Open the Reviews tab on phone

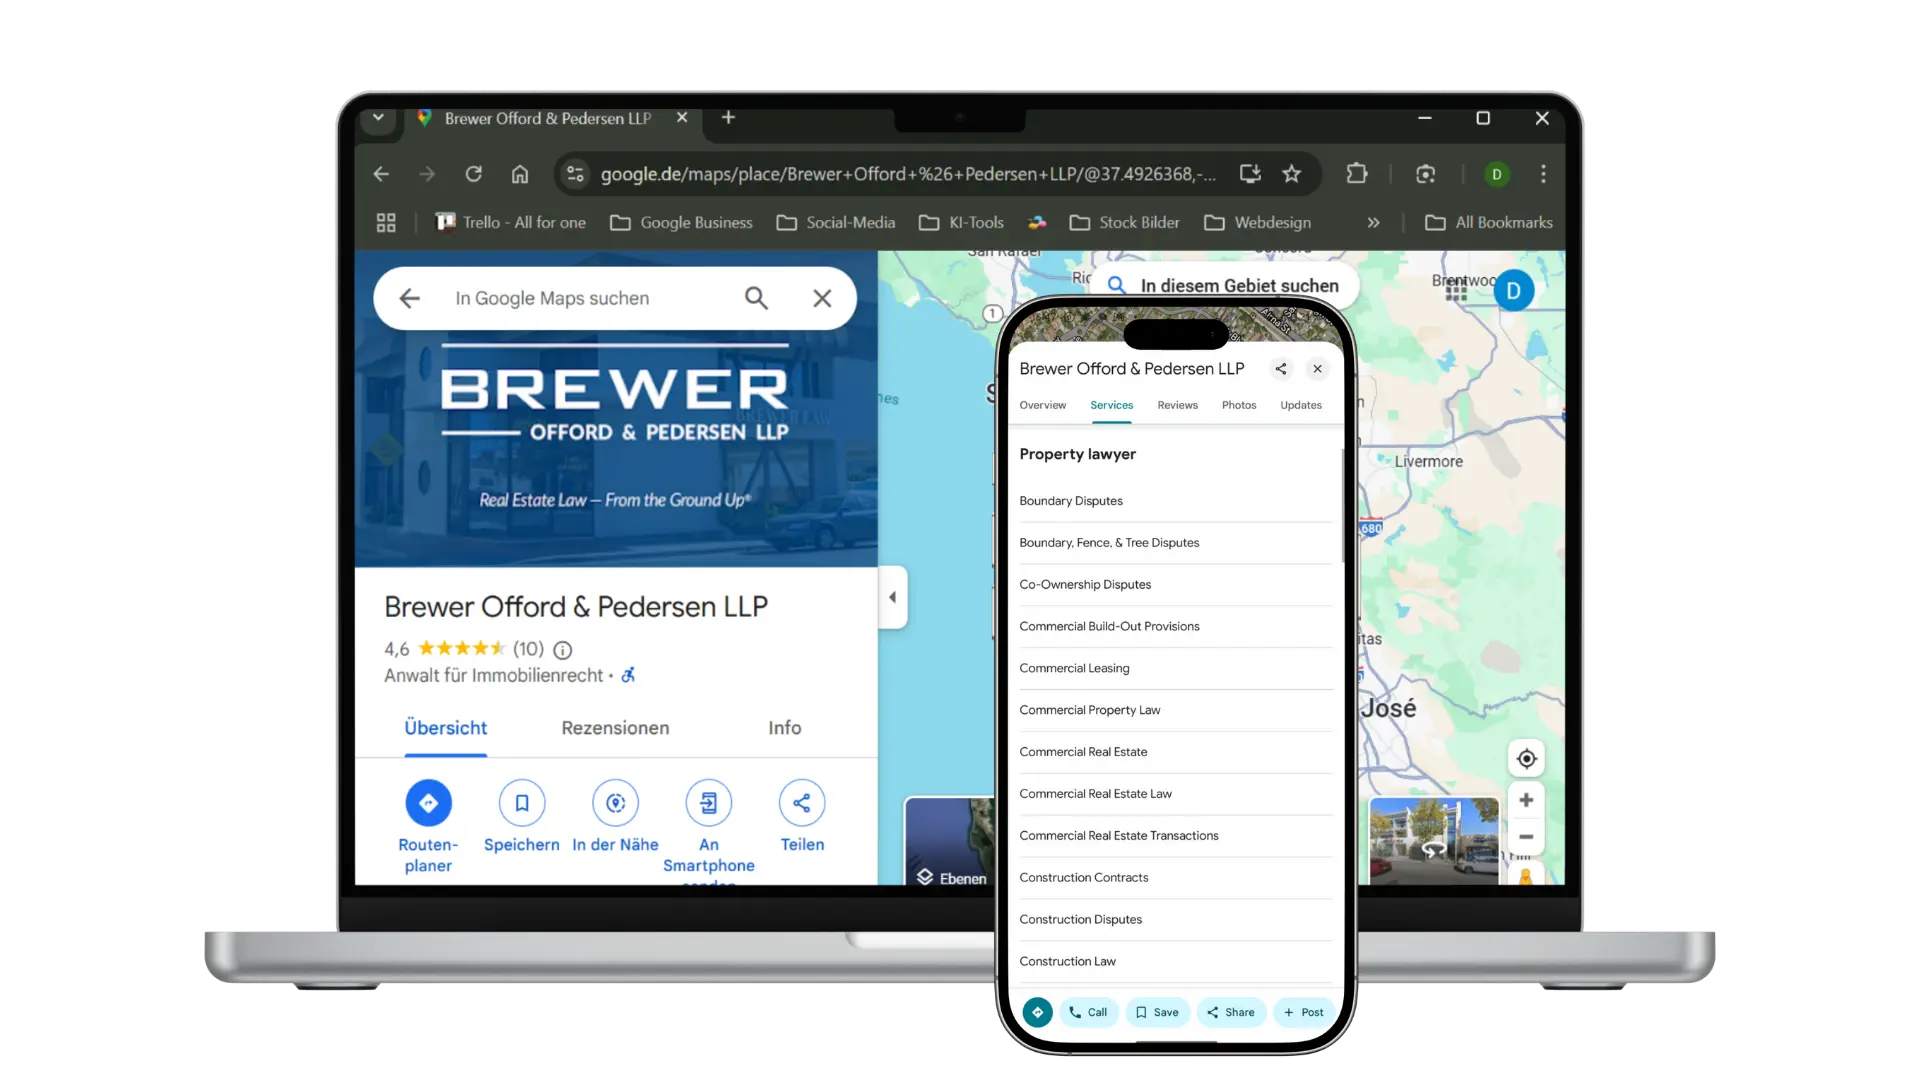(x=1177, y=405)
